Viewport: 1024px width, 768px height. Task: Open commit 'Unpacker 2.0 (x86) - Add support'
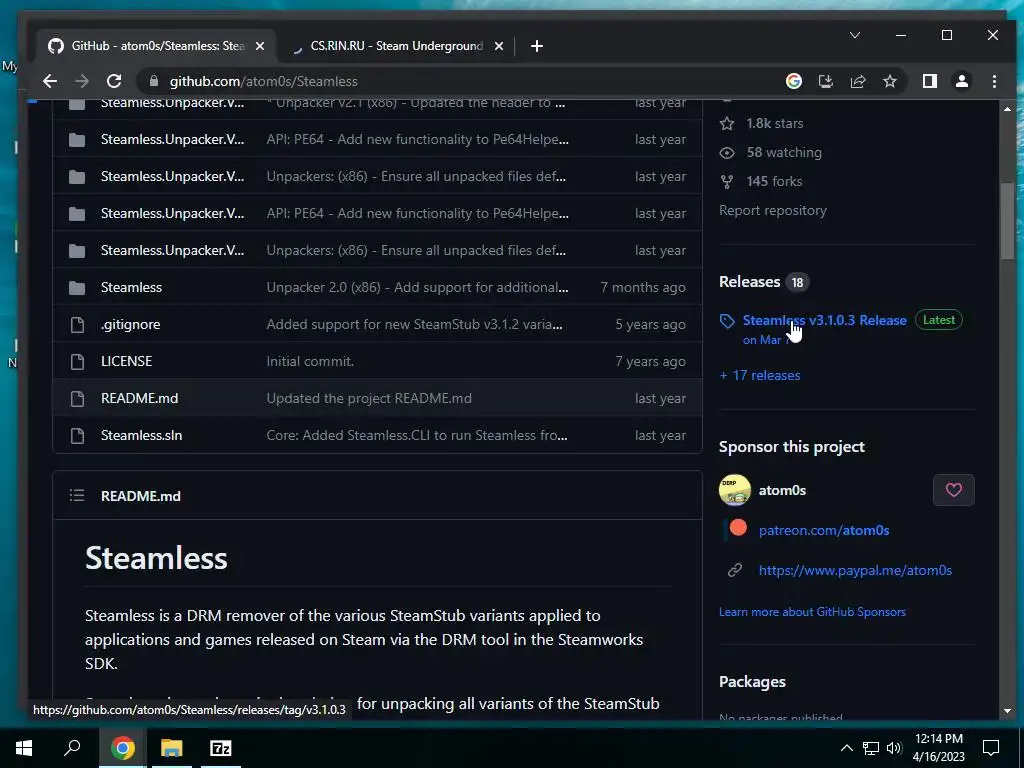point(417,287)
